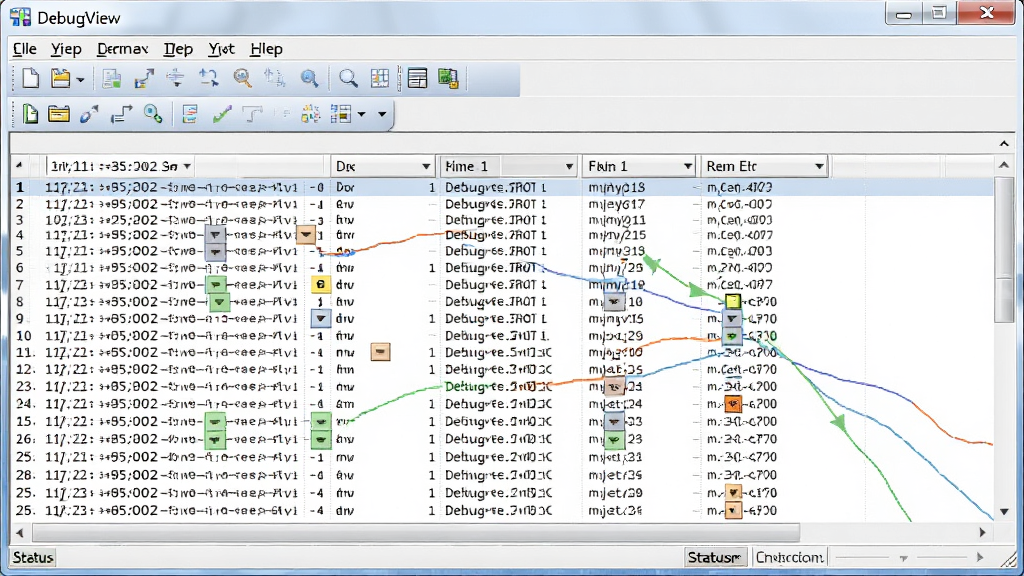This screenshot has height=576, width=1024.
Task: Click the cell reading mjeyo17 in row 2
Action: tap(616, 204)
